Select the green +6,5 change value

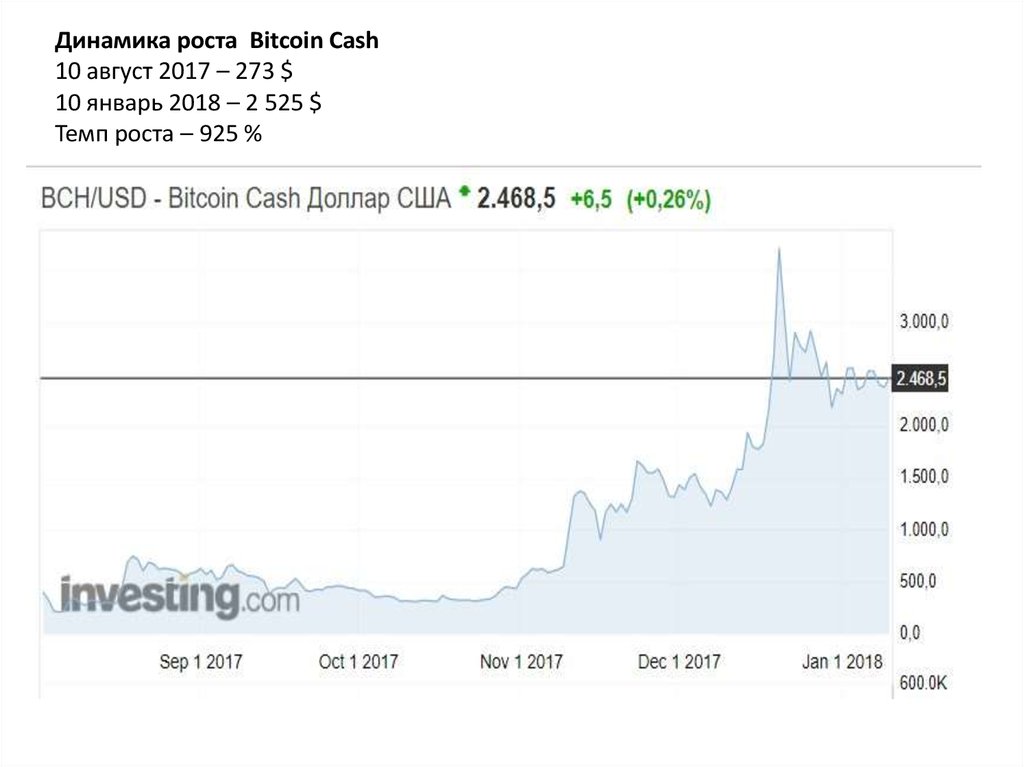click(x=591, y=200)
